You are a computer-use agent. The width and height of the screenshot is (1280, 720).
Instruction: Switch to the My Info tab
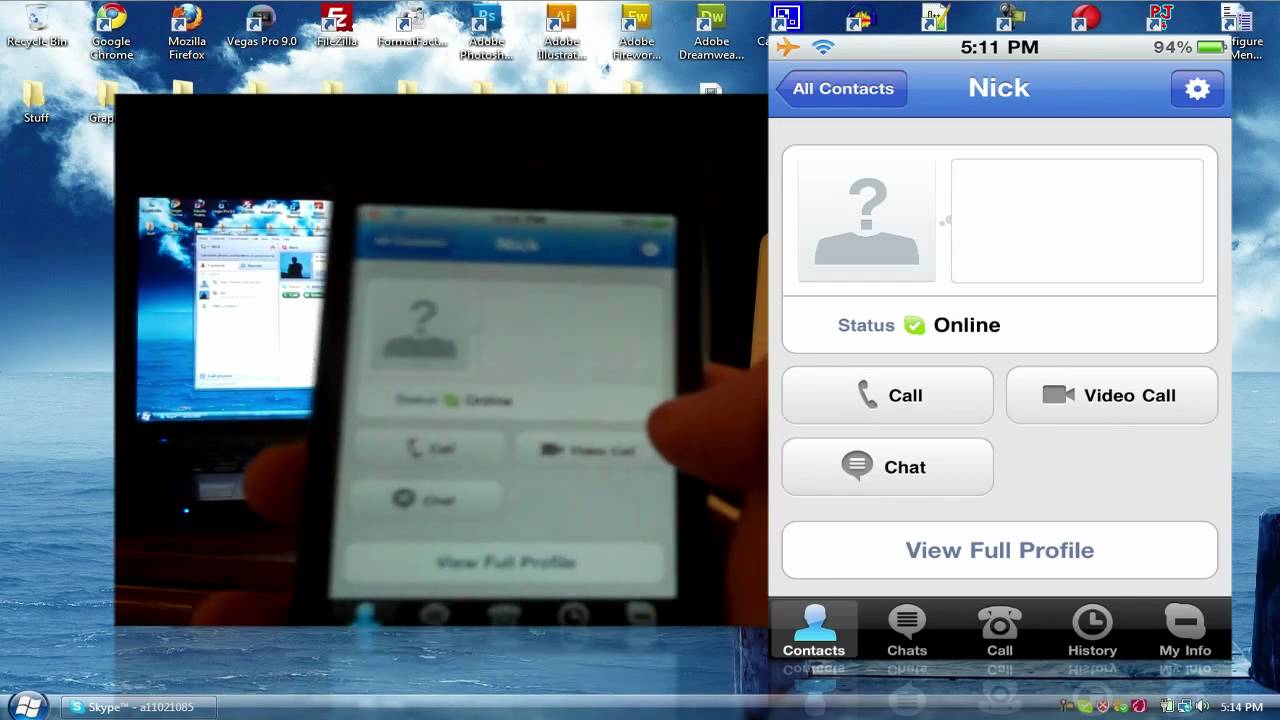pos(1185,630)
